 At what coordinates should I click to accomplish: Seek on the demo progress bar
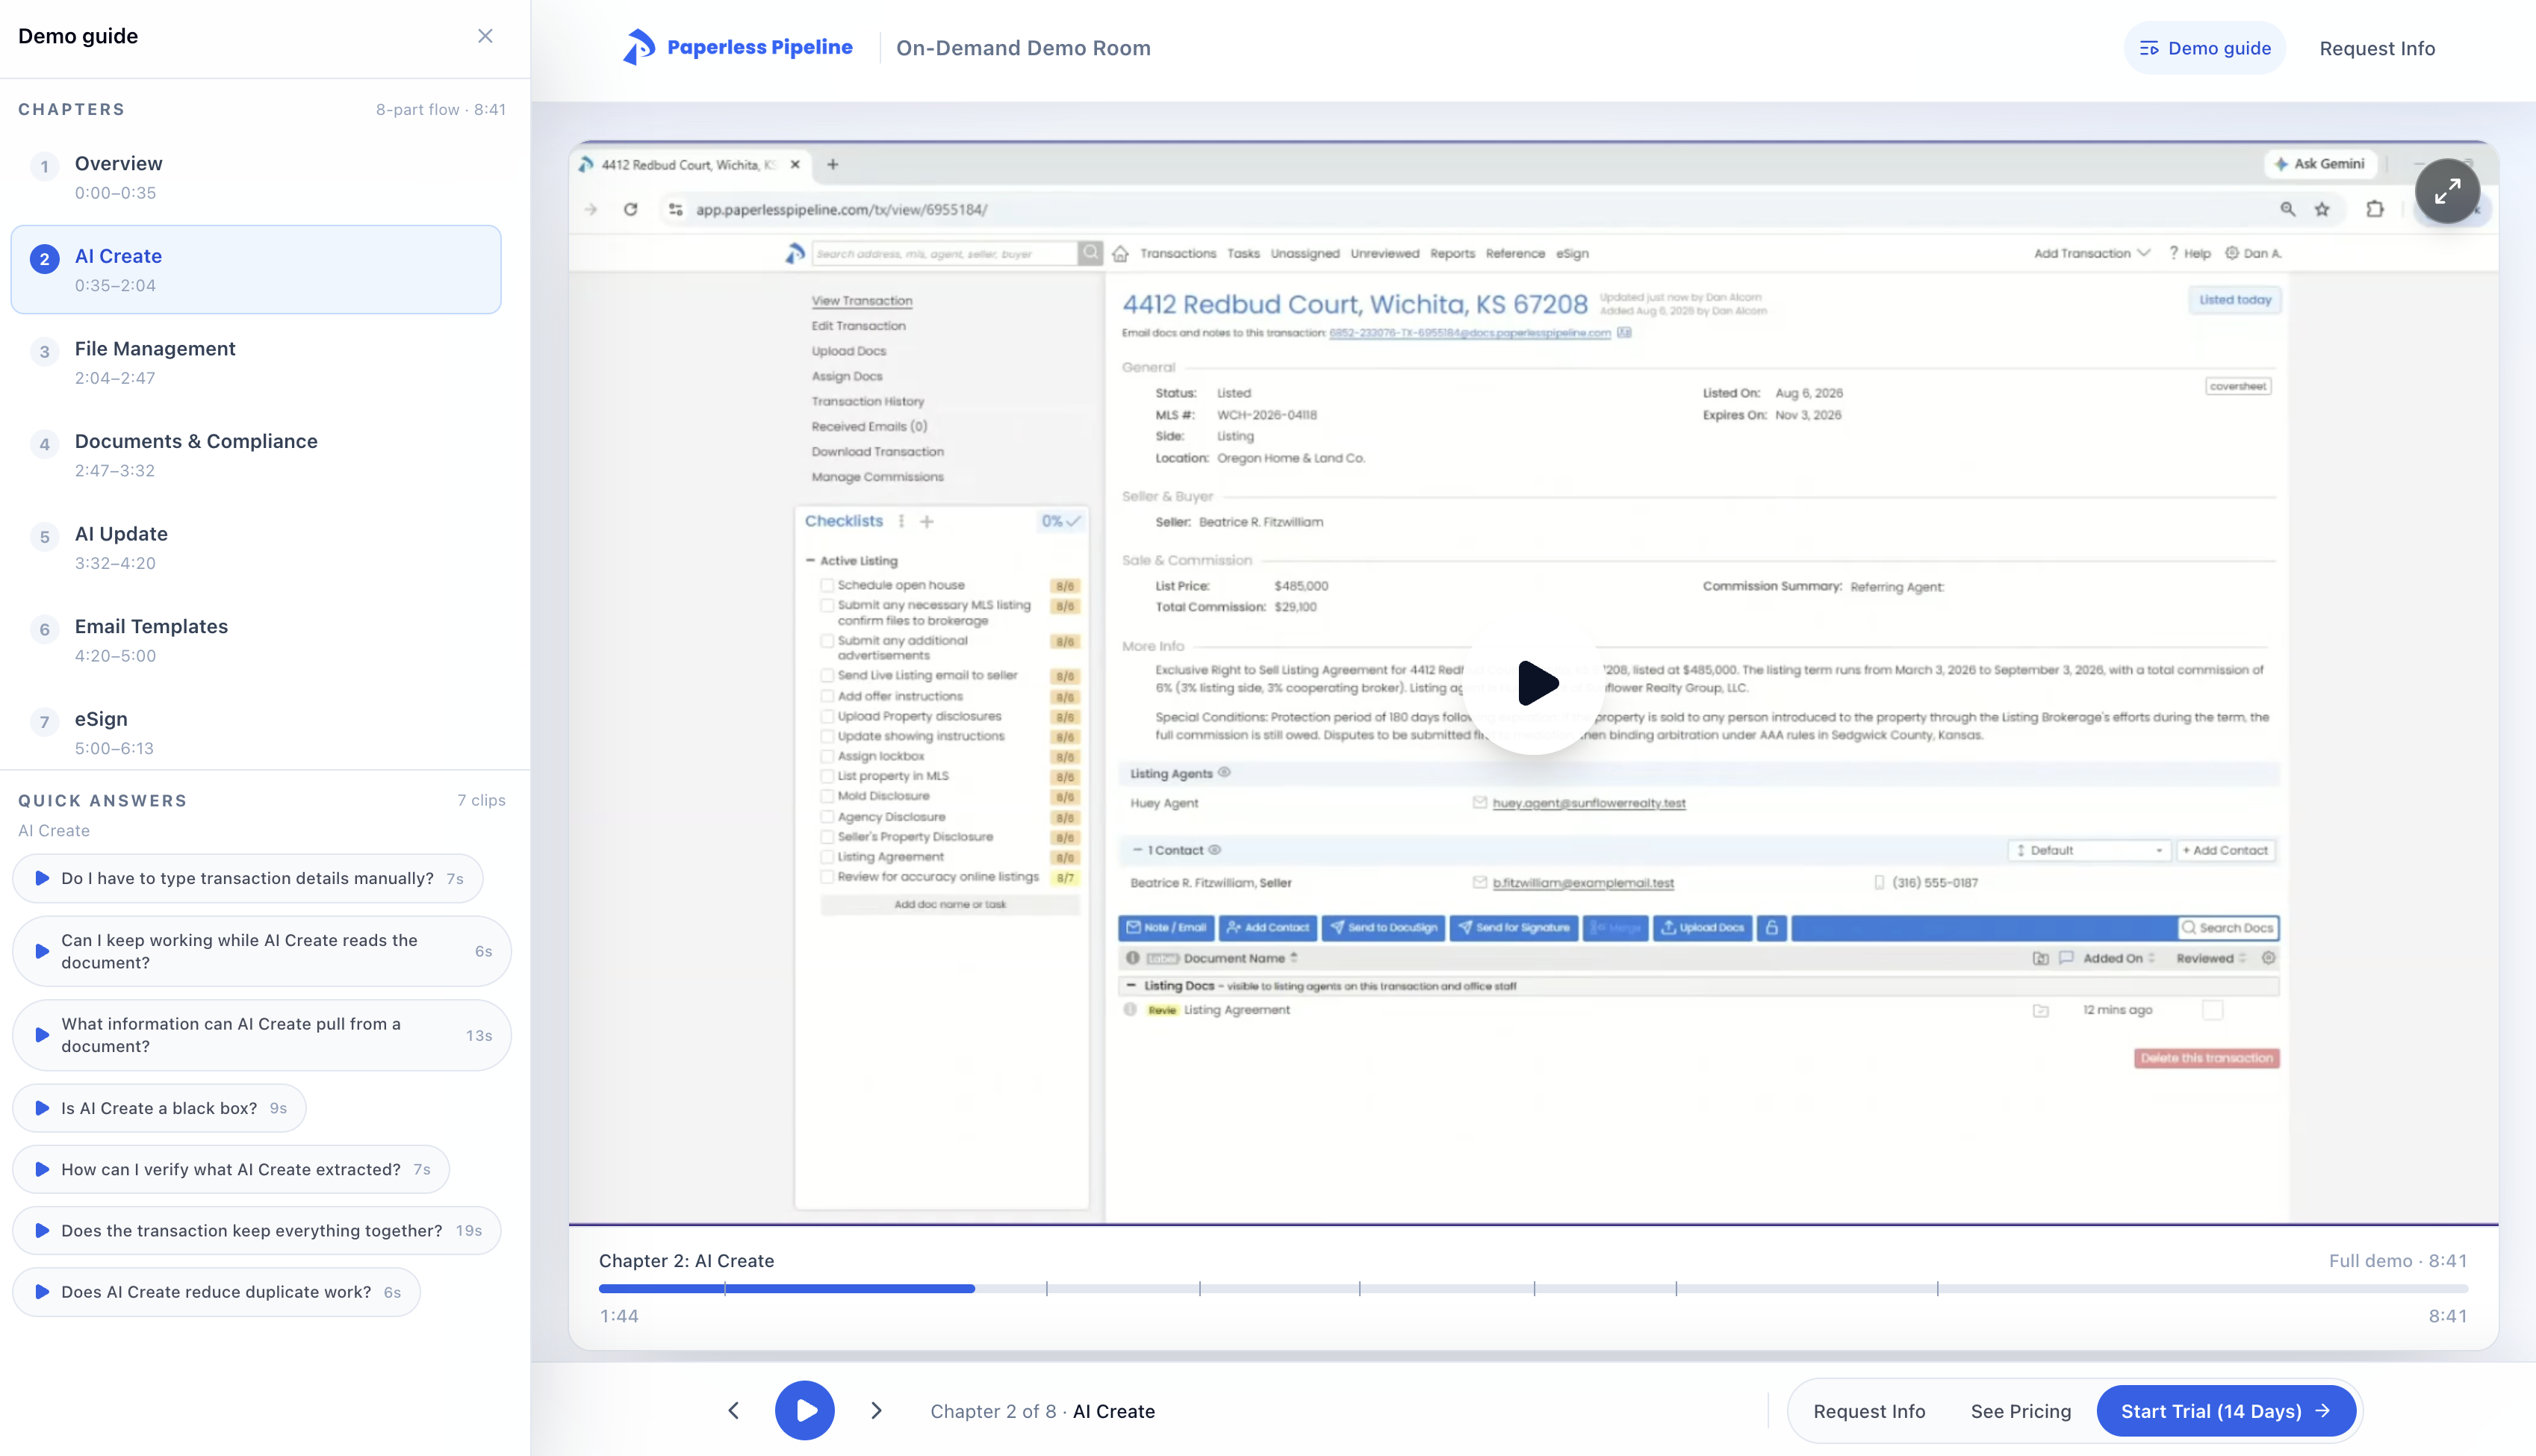click(1533, 1289)
